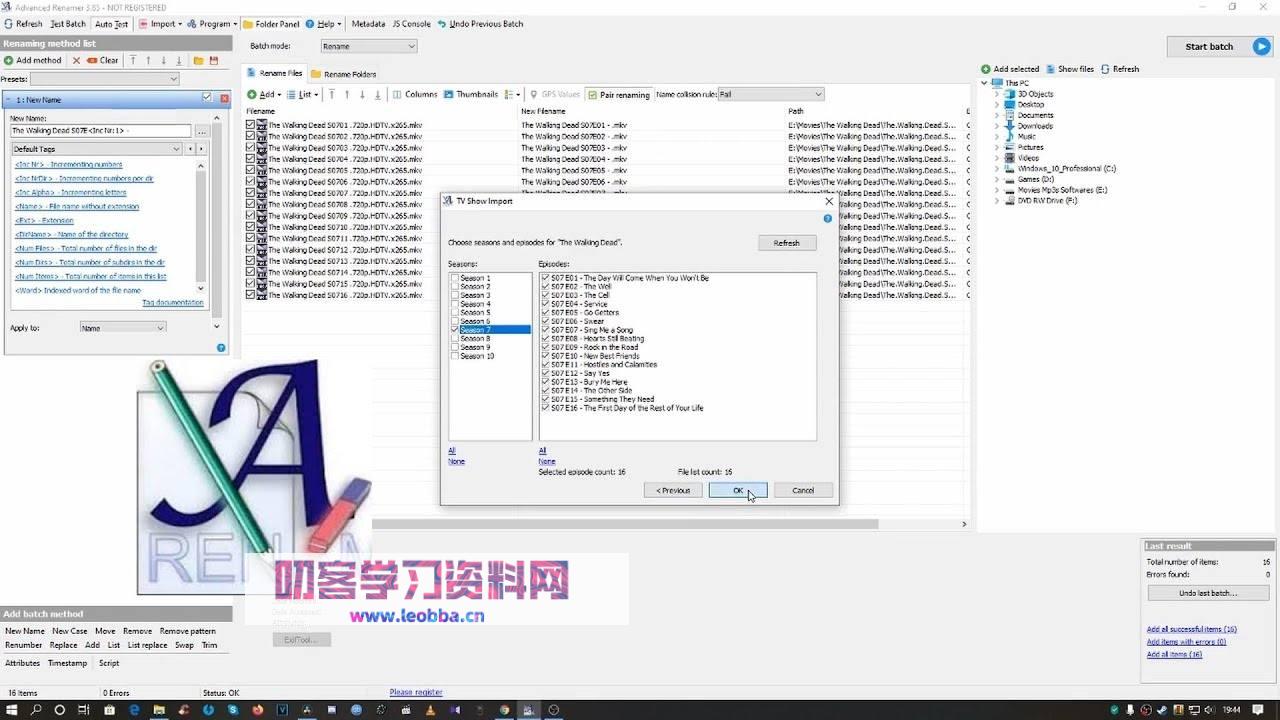Open Name collision rule Fail dropdown
The height and width of the screenshot is (720, 1280).
coord(770,94)
